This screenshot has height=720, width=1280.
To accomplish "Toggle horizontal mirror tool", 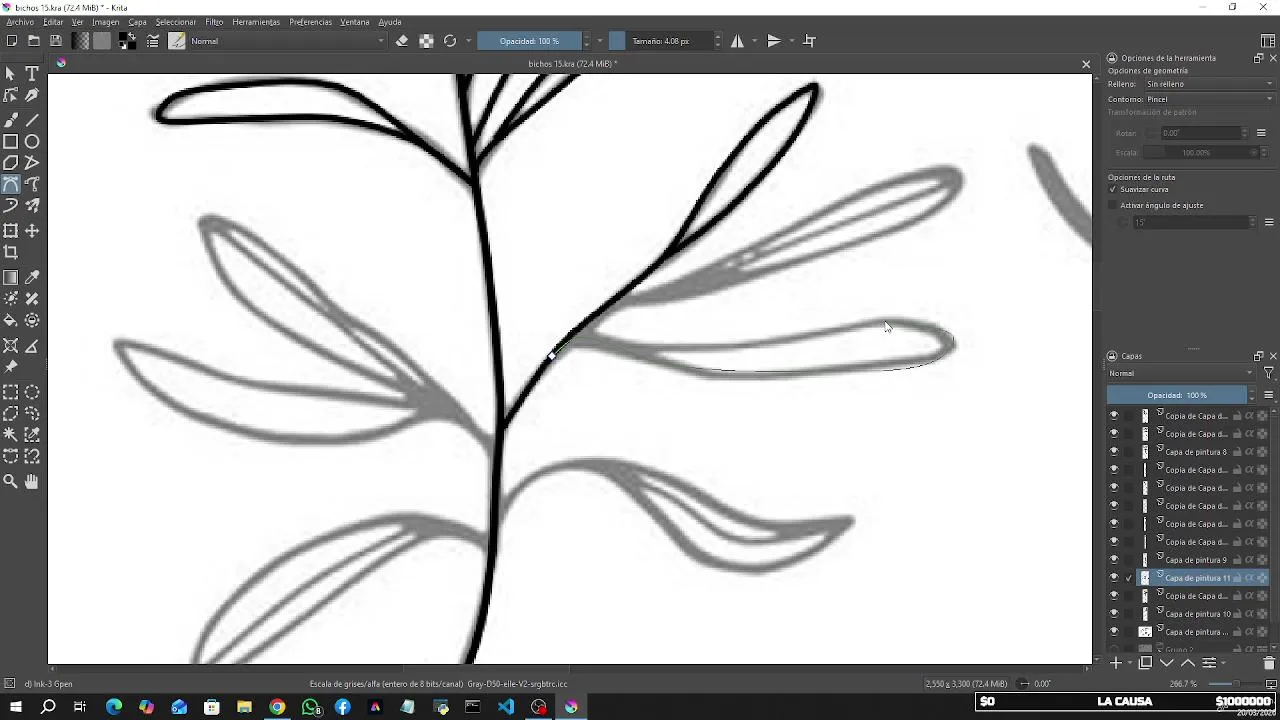I will [737, 41].
